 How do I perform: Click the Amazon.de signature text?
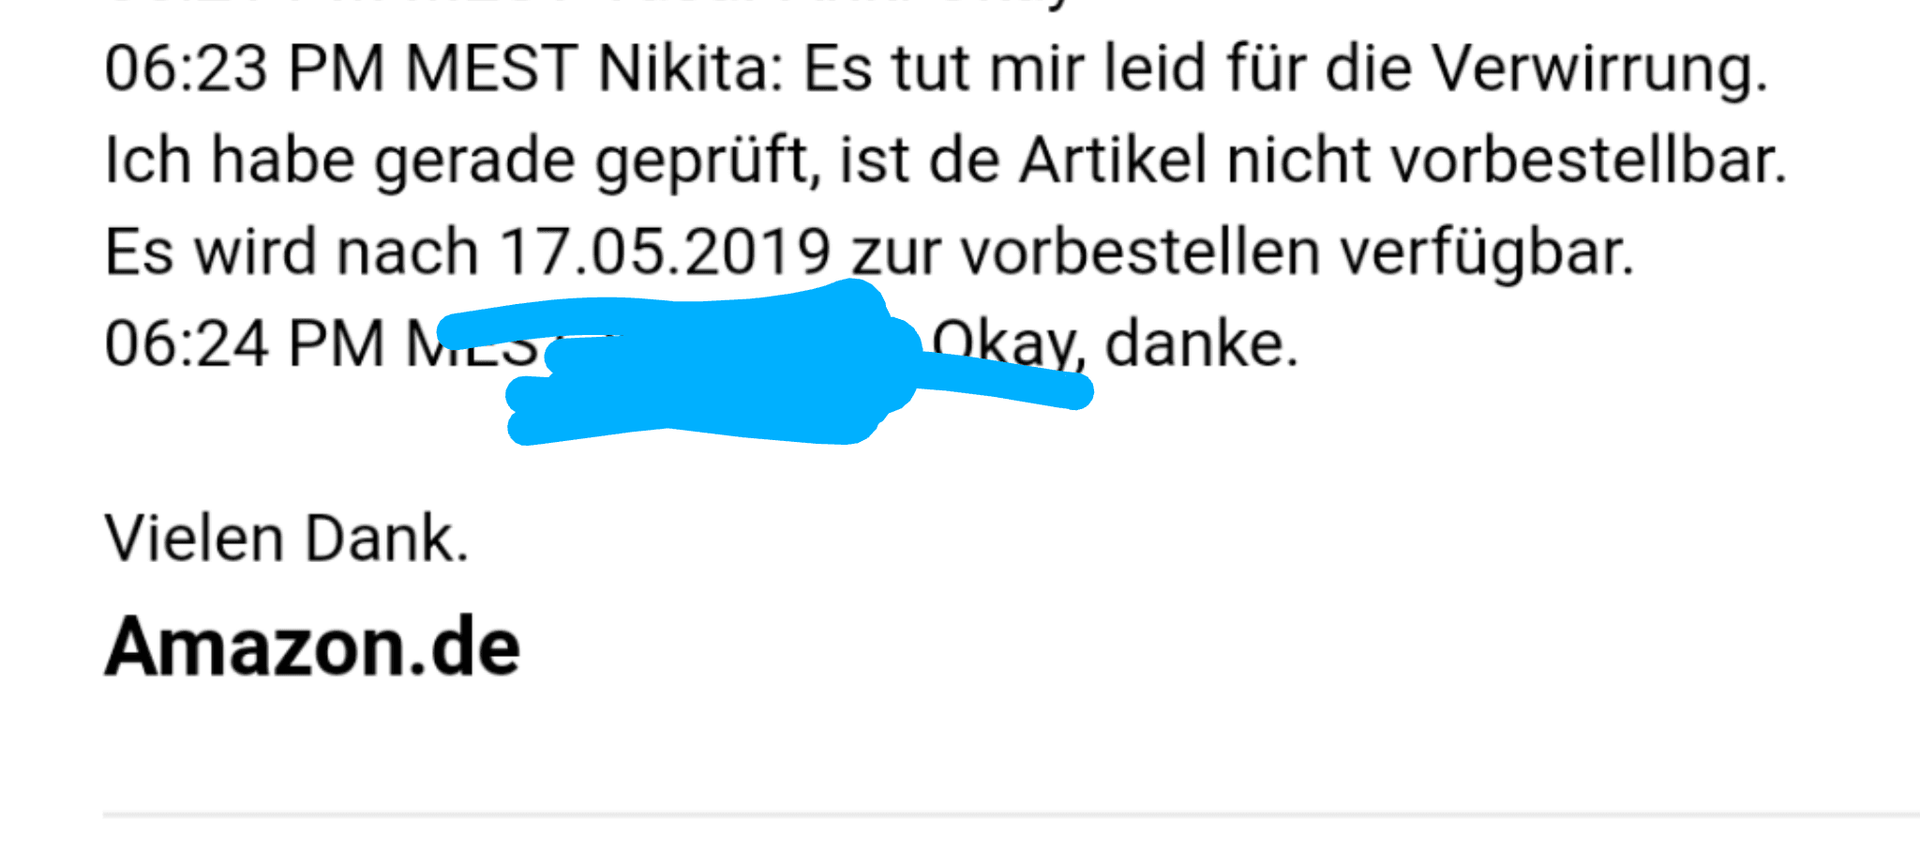click(312, 647)
